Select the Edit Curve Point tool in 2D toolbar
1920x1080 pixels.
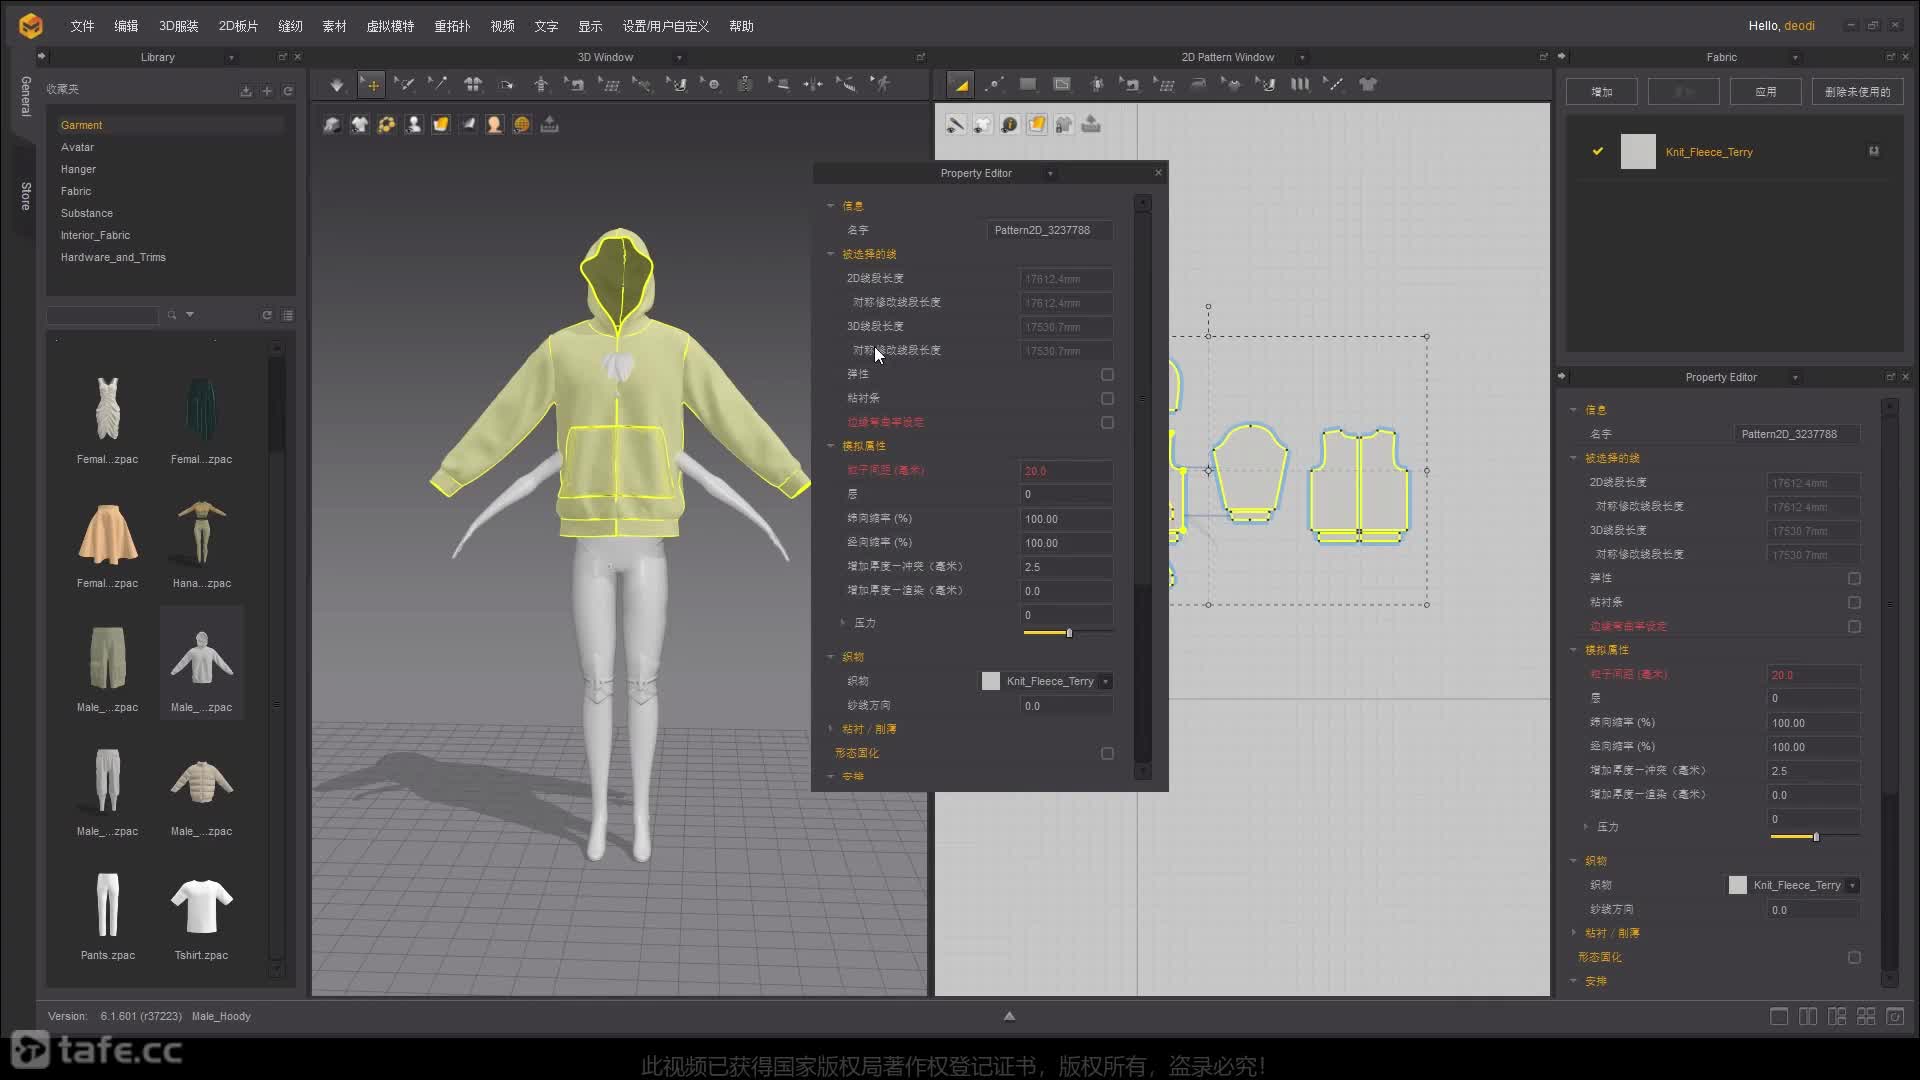pos(994,85)
